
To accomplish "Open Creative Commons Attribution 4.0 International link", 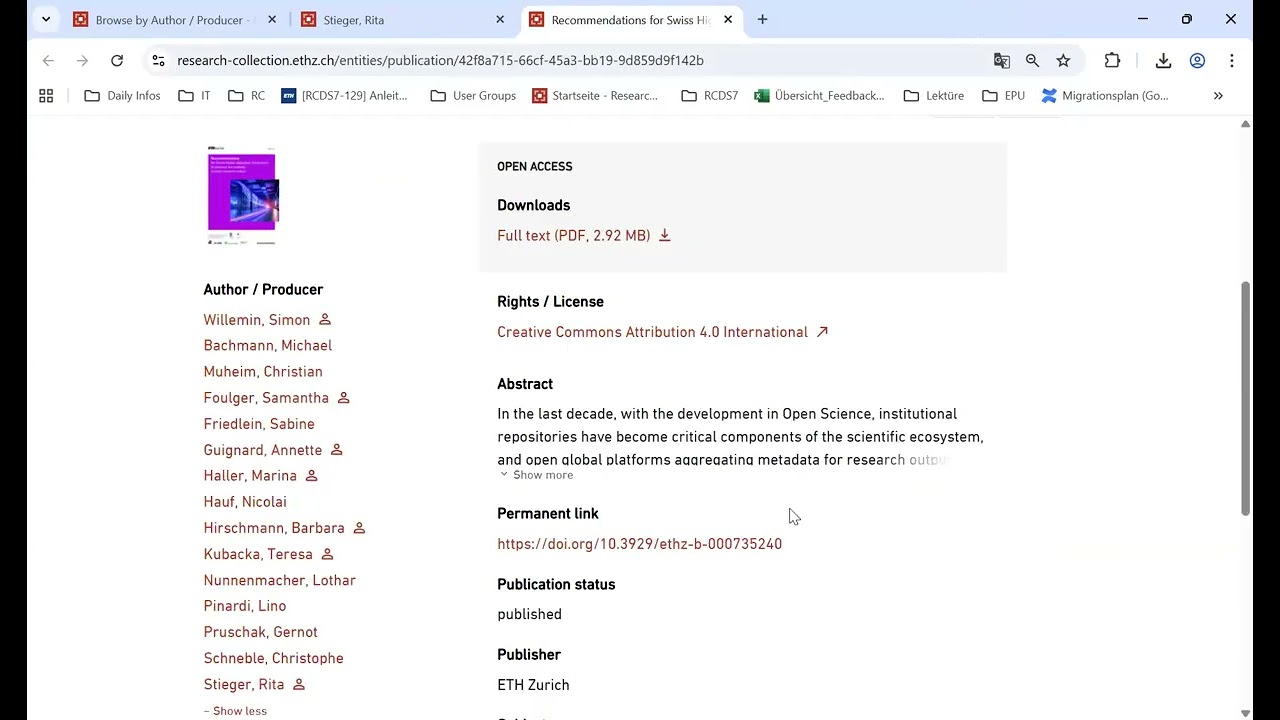I will coord(652,332).
